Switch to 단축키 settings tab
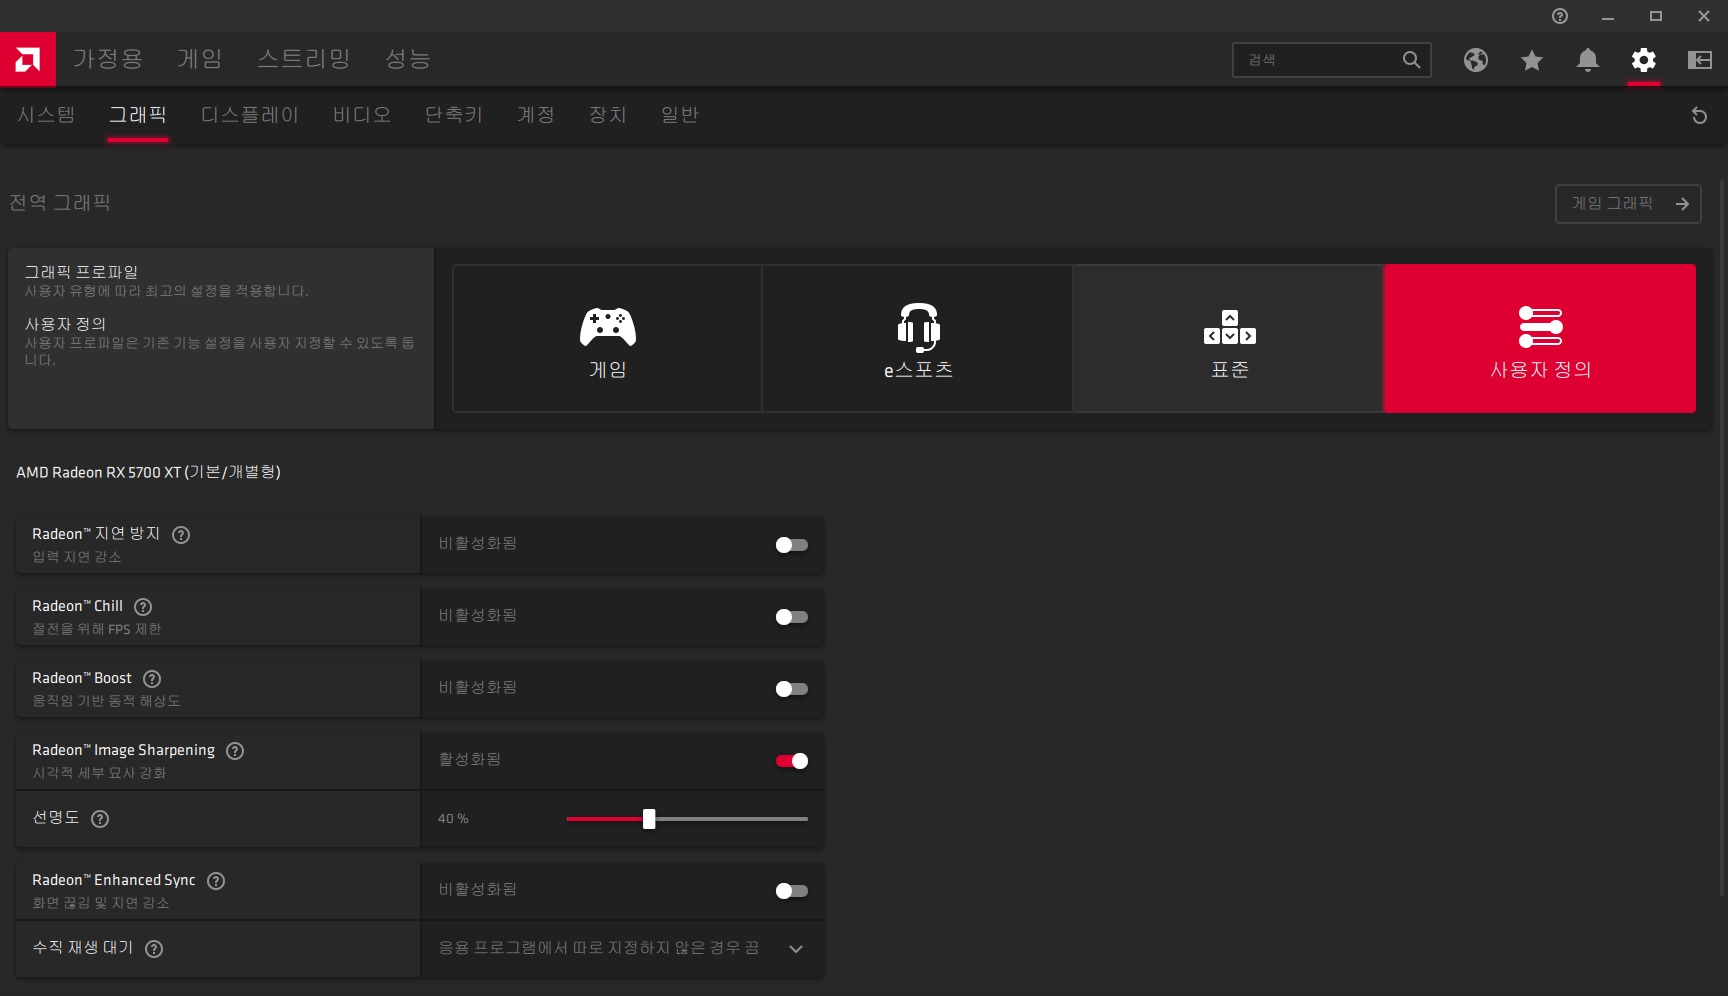This screenshot has height=996, width=1728. (454, 115)
